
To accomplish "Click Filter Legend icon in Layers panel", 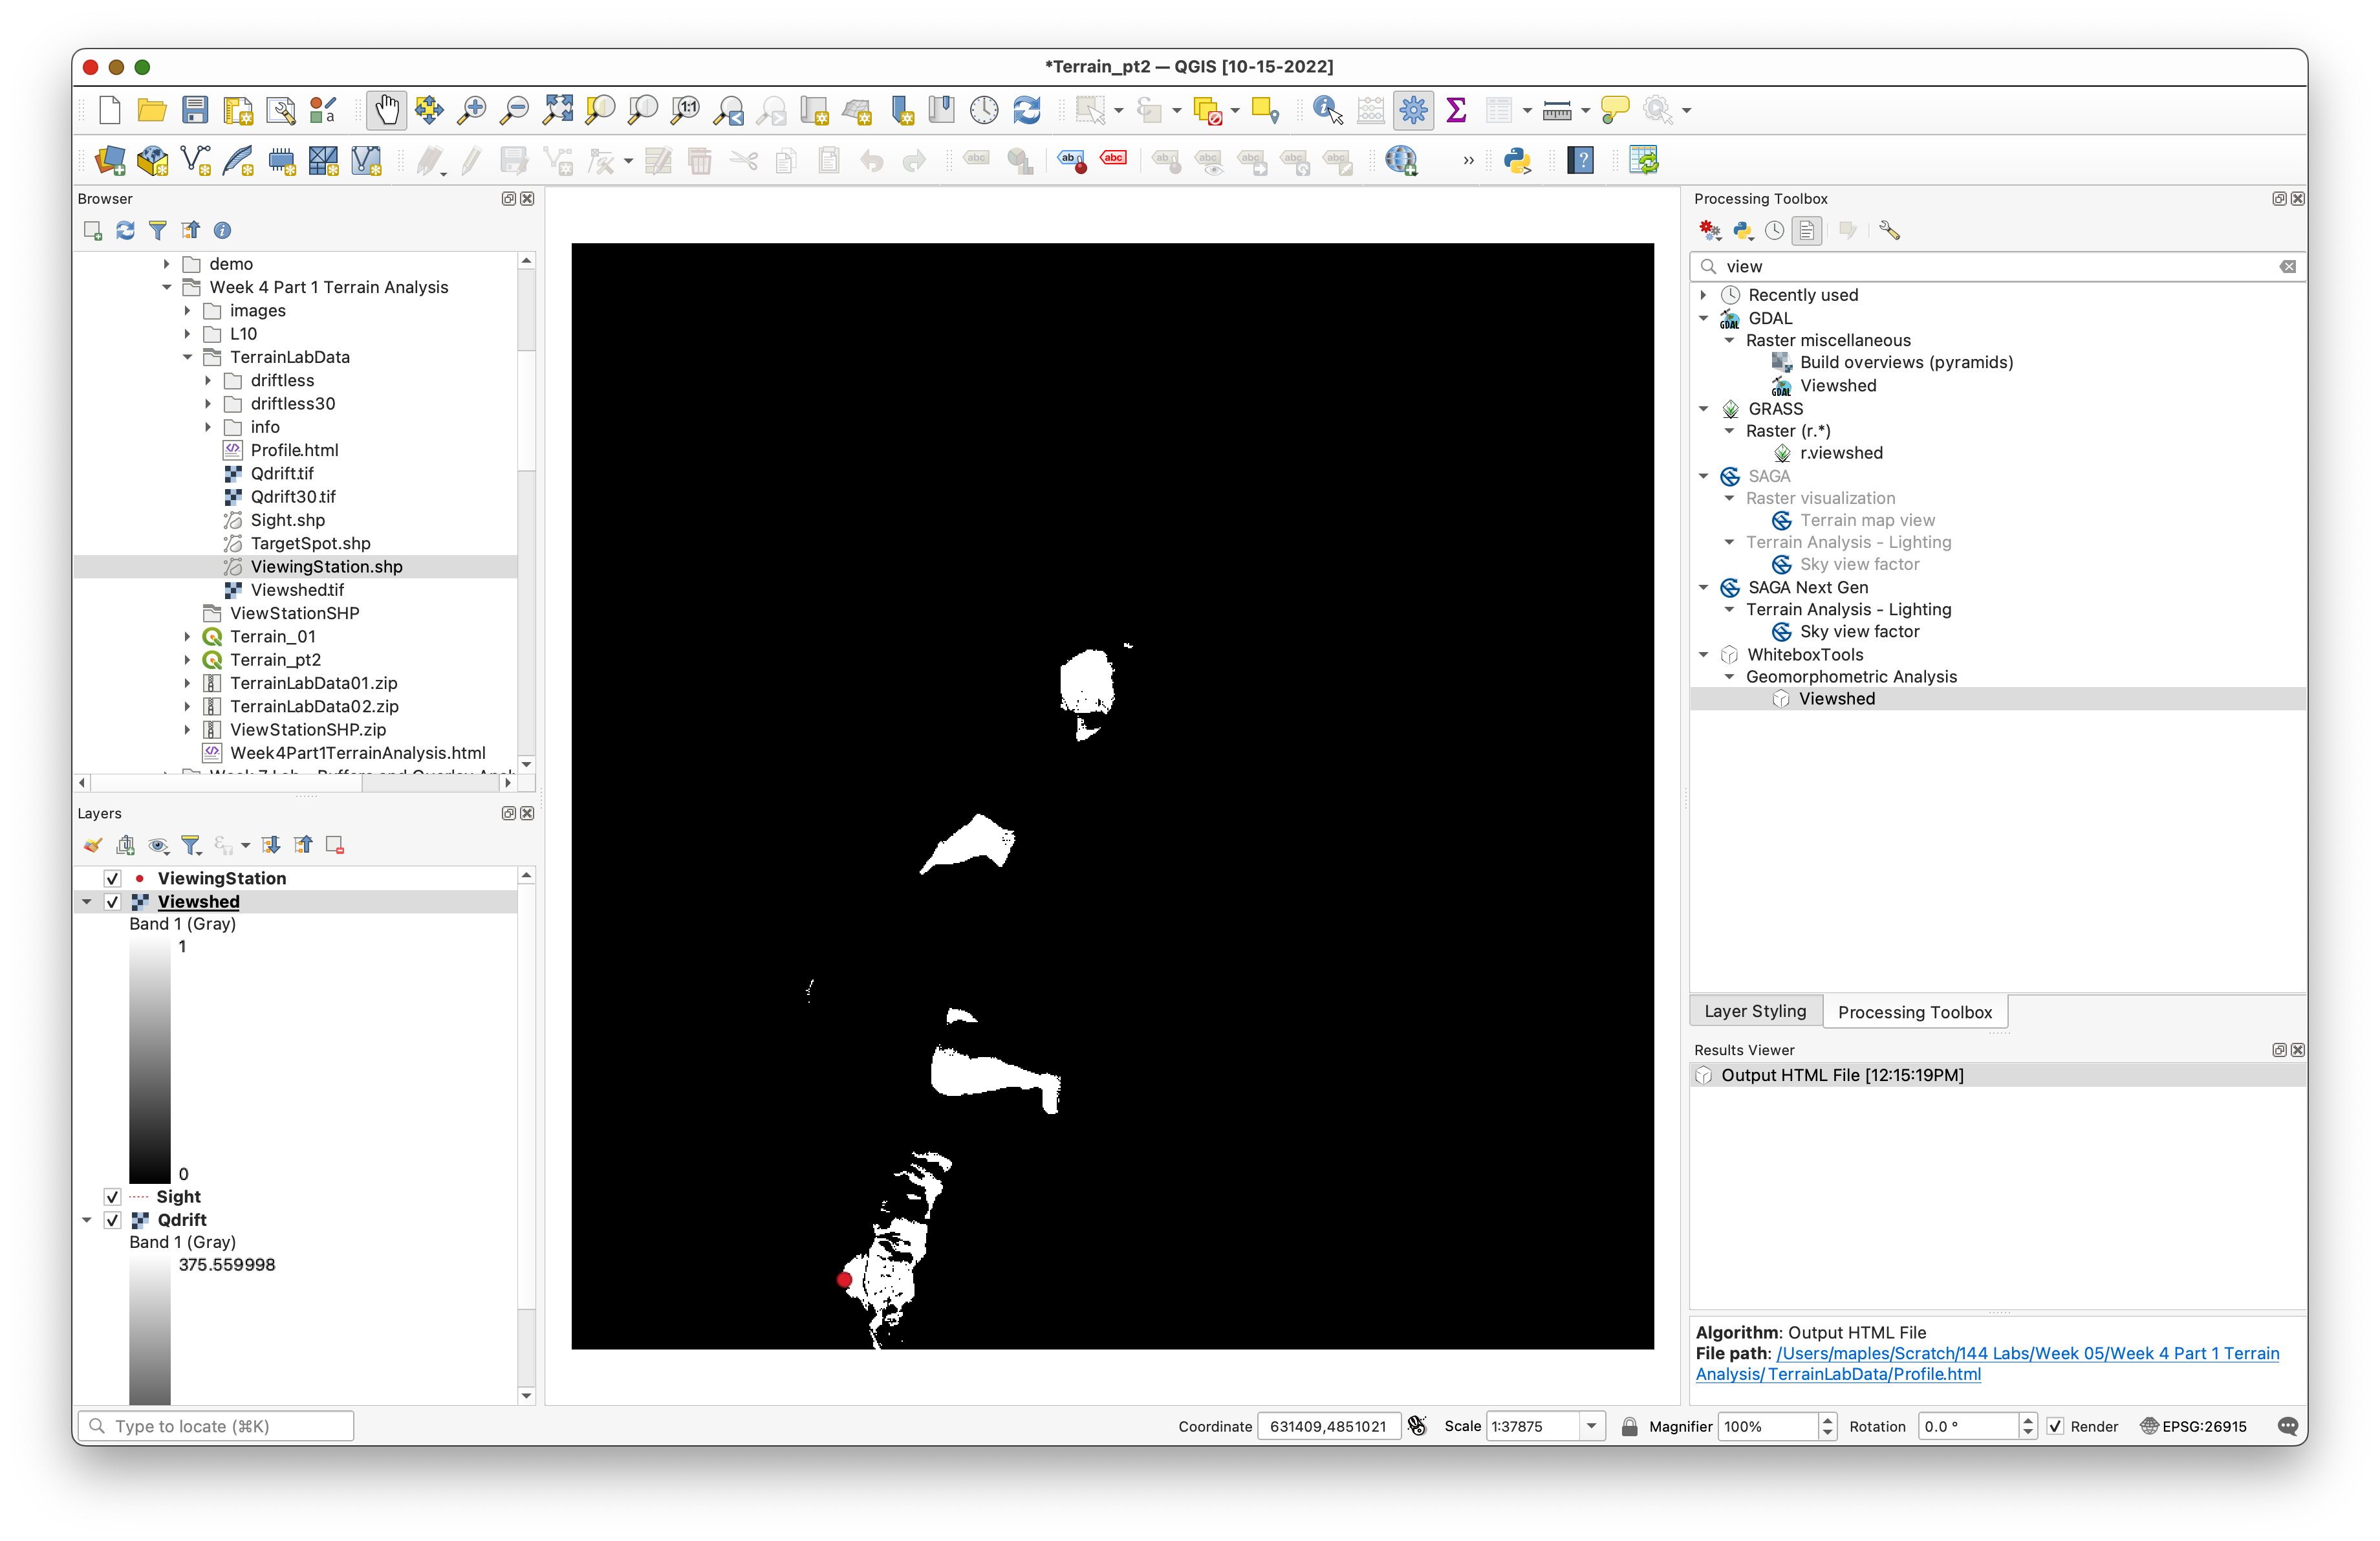I will 191,846.
